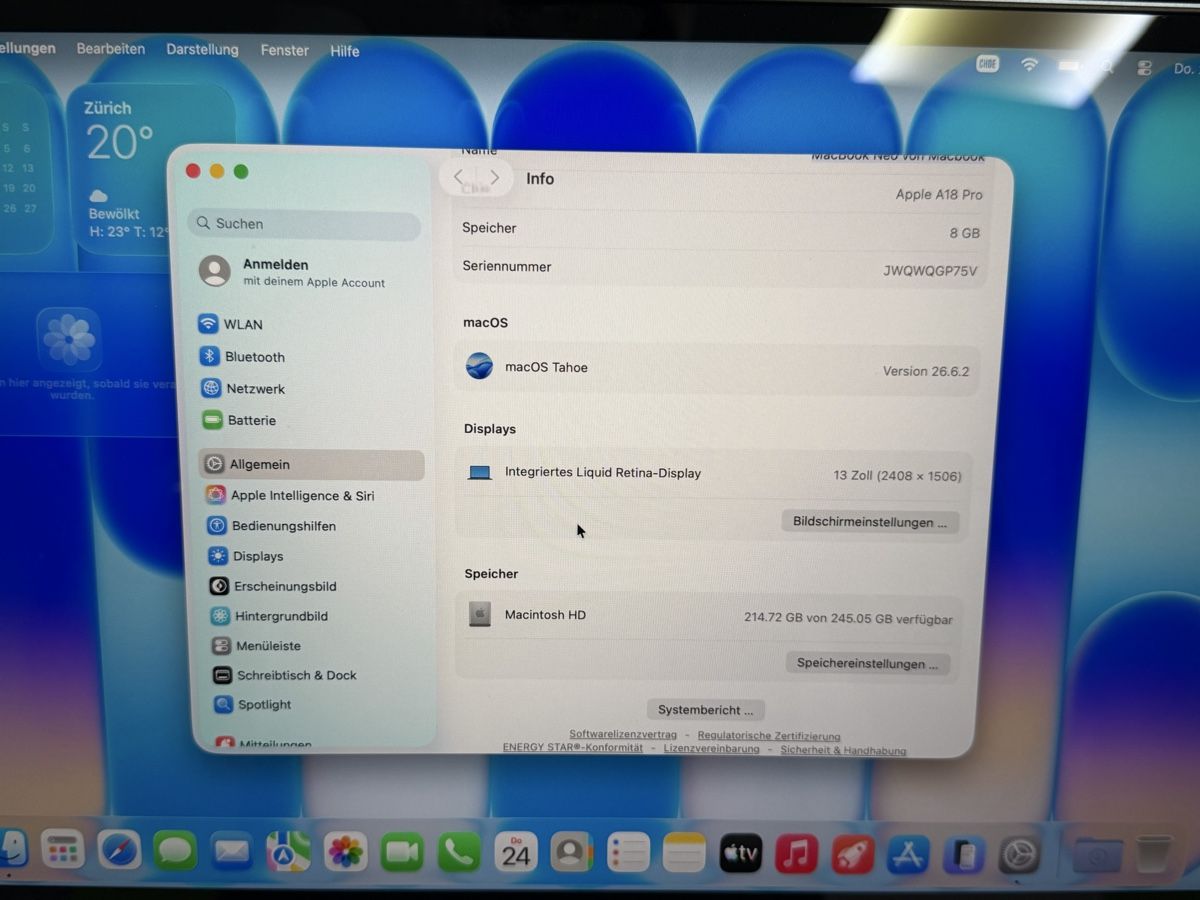Open Apple TV from the Dock
This screenshot has width=1200, height=900.
(x=741, y=854)
